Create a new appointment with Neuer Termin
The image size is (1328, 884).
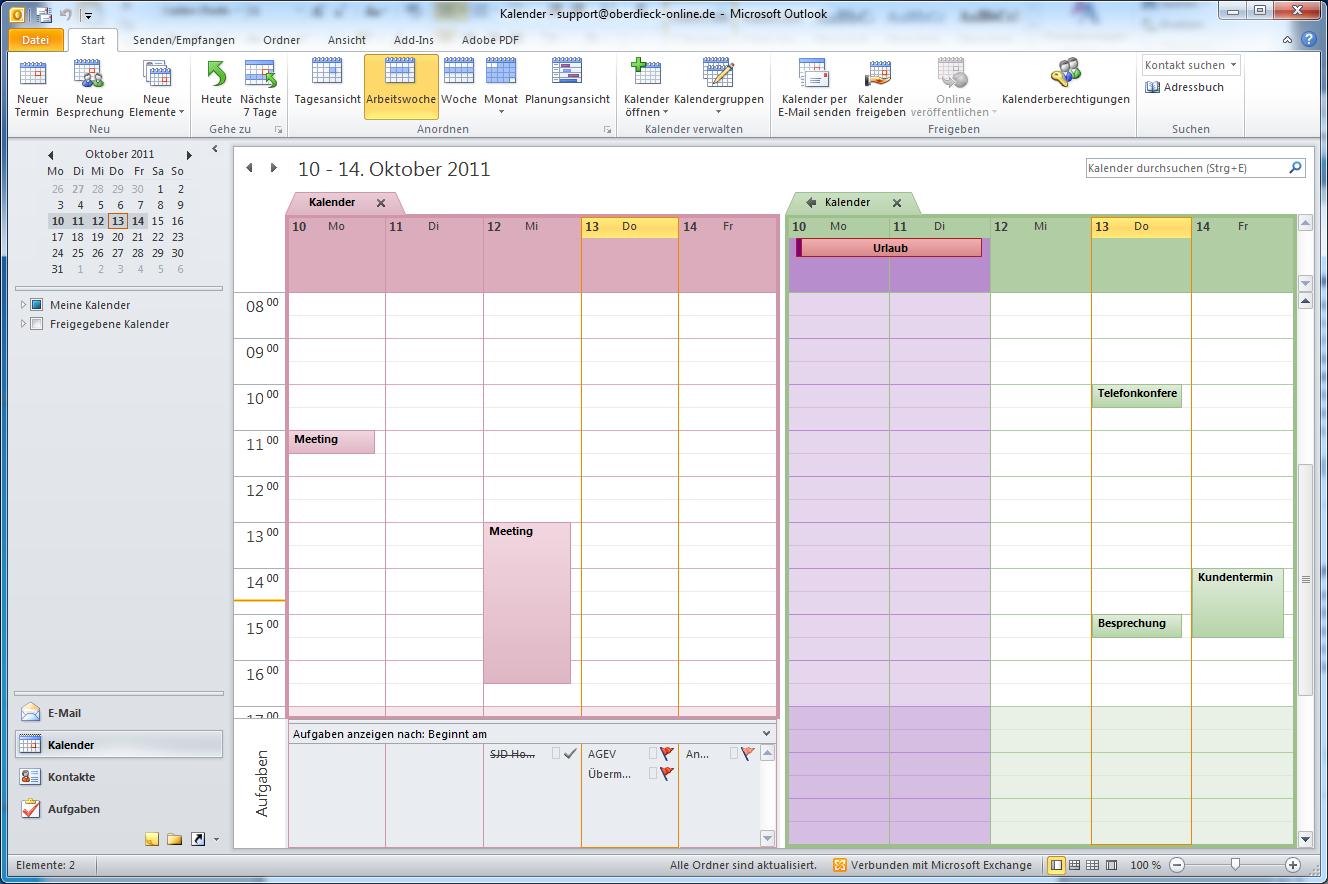coord(32,88)
